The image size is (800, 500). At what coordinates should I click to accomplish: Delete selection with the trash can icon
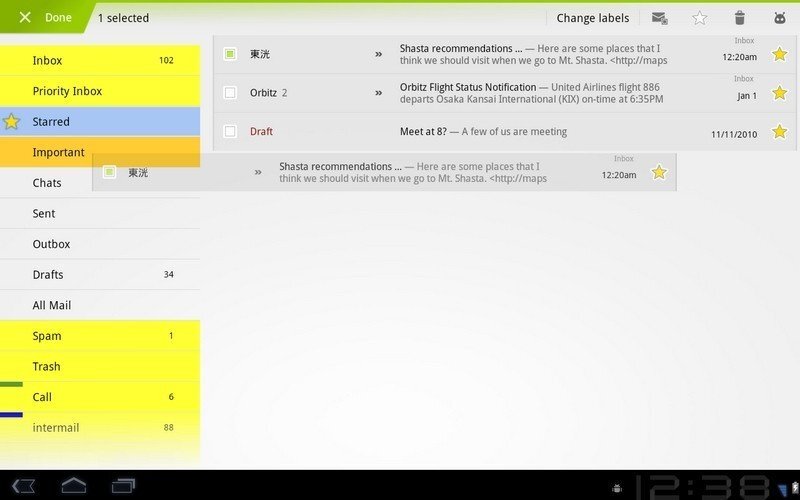pos(740,18)
